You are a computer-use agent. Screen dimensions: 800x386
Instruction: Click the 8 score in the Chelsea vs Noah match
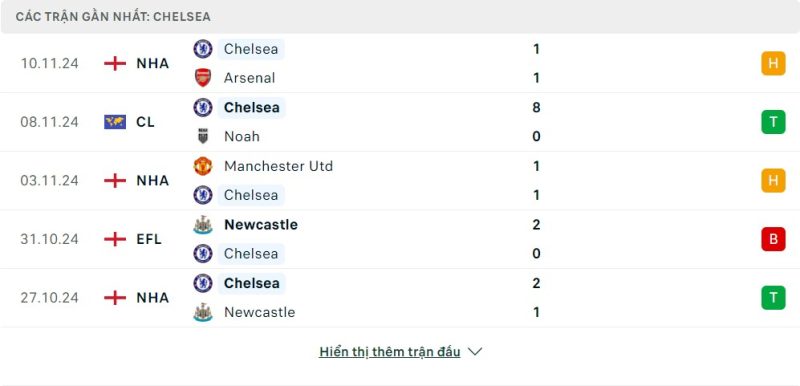click(536, 108)
